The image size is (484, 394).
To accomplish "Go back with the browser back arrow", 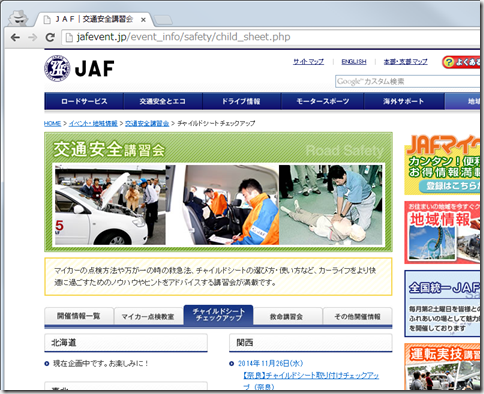I will pos(15,37).
